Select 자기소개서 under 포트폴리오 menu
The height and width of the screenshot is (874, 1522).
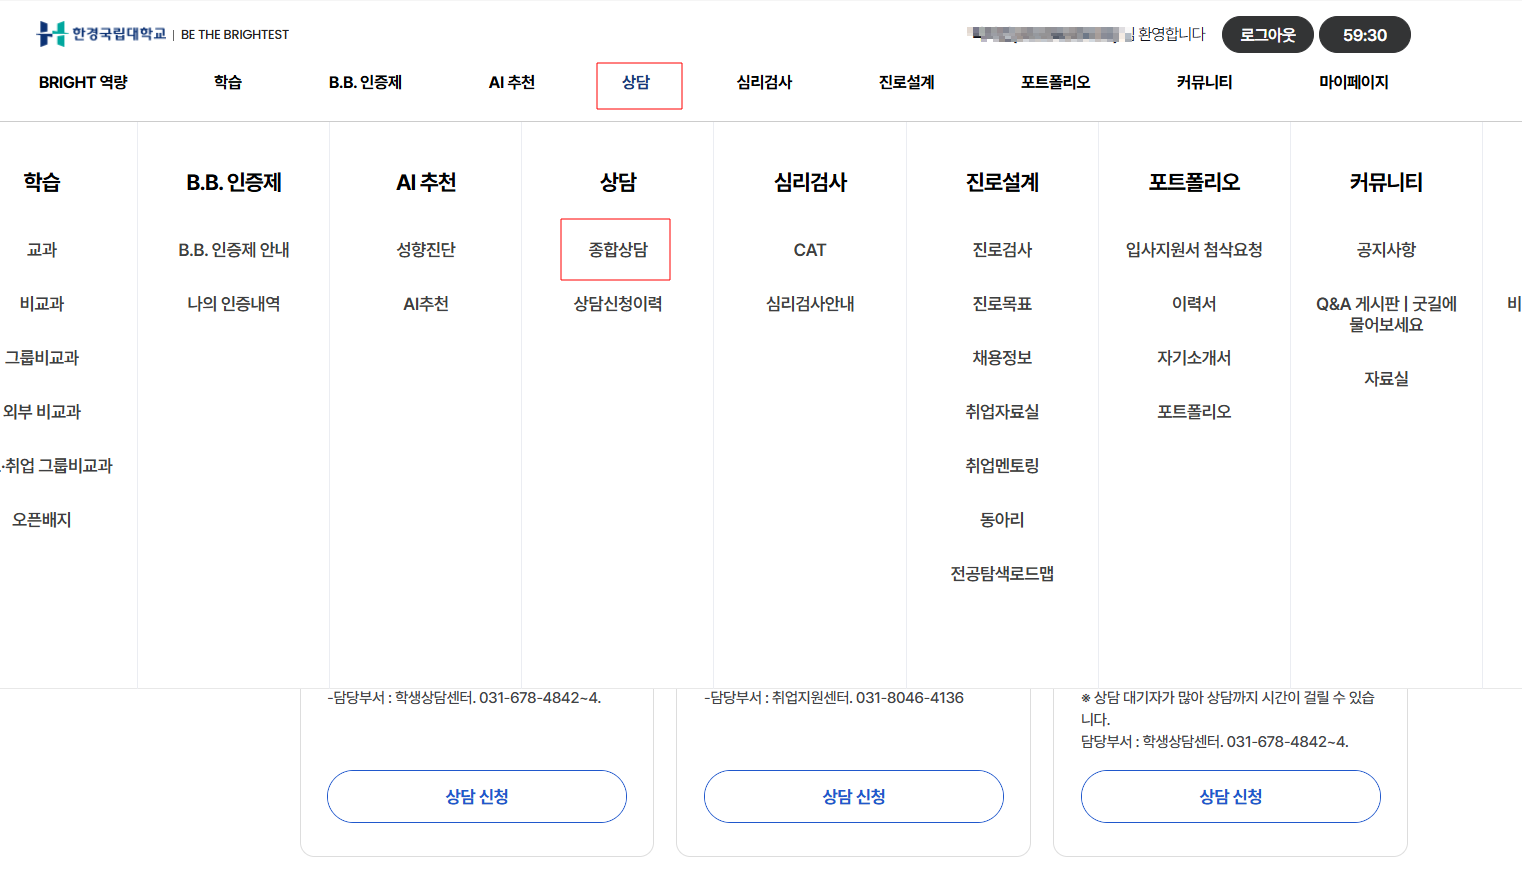click(1193, 358)
